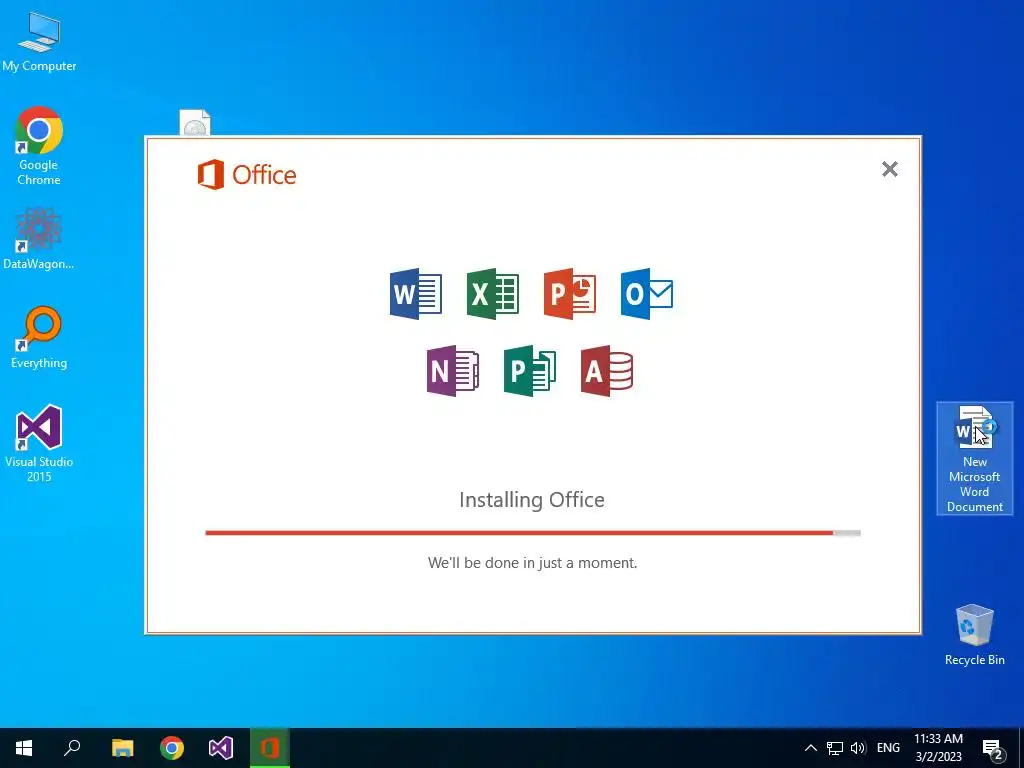Open Visual Studio from the taskbar
1024x768 pixels.
(221, 748)
